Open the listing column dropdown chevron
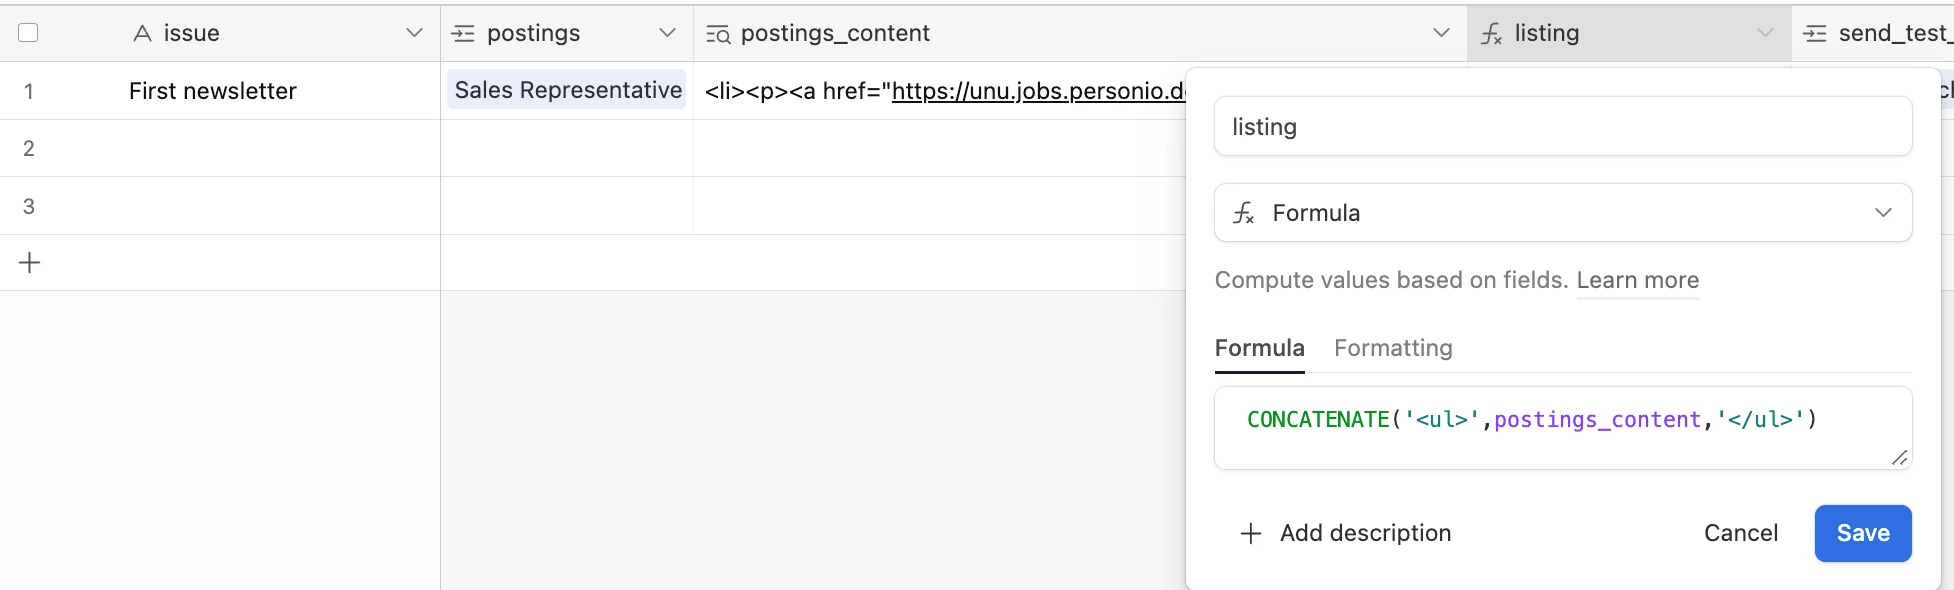This screenshot has height=590, width=1954. (x=1765, y=33)
